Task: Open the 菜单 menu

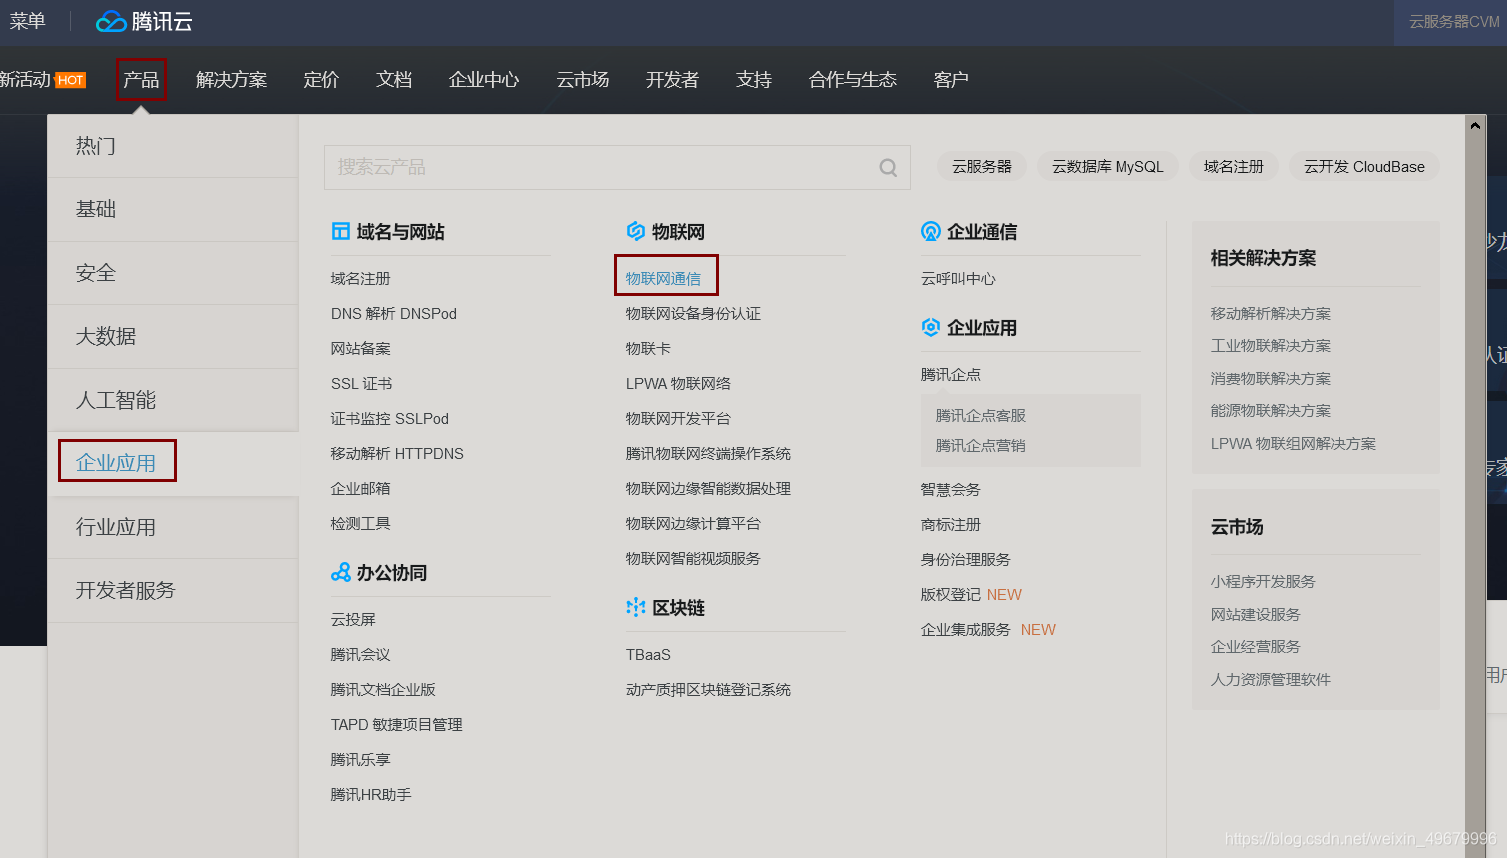Action: tap(27, 21)
